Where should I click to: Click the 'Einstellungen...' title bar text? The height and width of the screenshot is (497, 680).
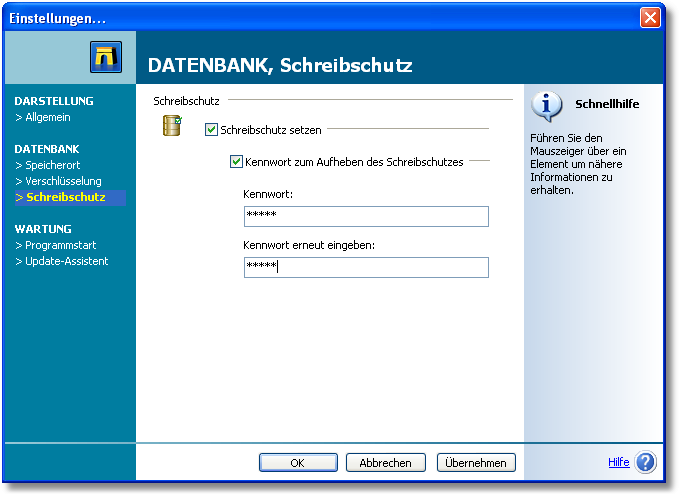point(57,19)
